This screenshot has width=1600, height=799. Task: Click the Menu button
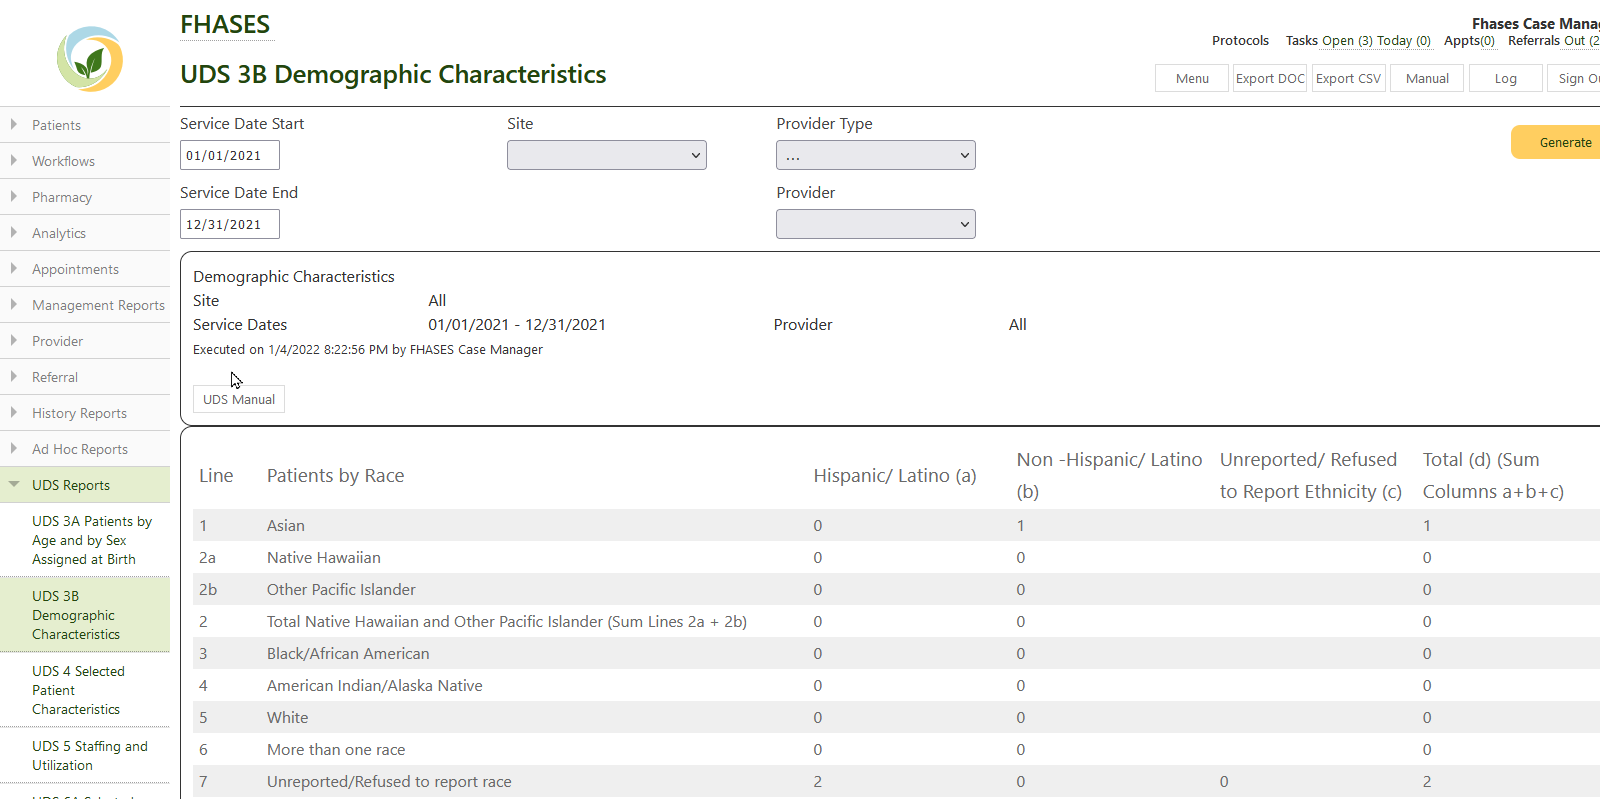coord(1192,78)
